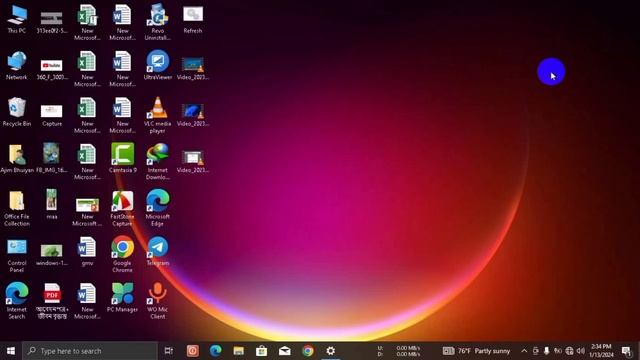Click the Type here to search box
This screenshot has width=640, height=360.
(x=90, y=351)
